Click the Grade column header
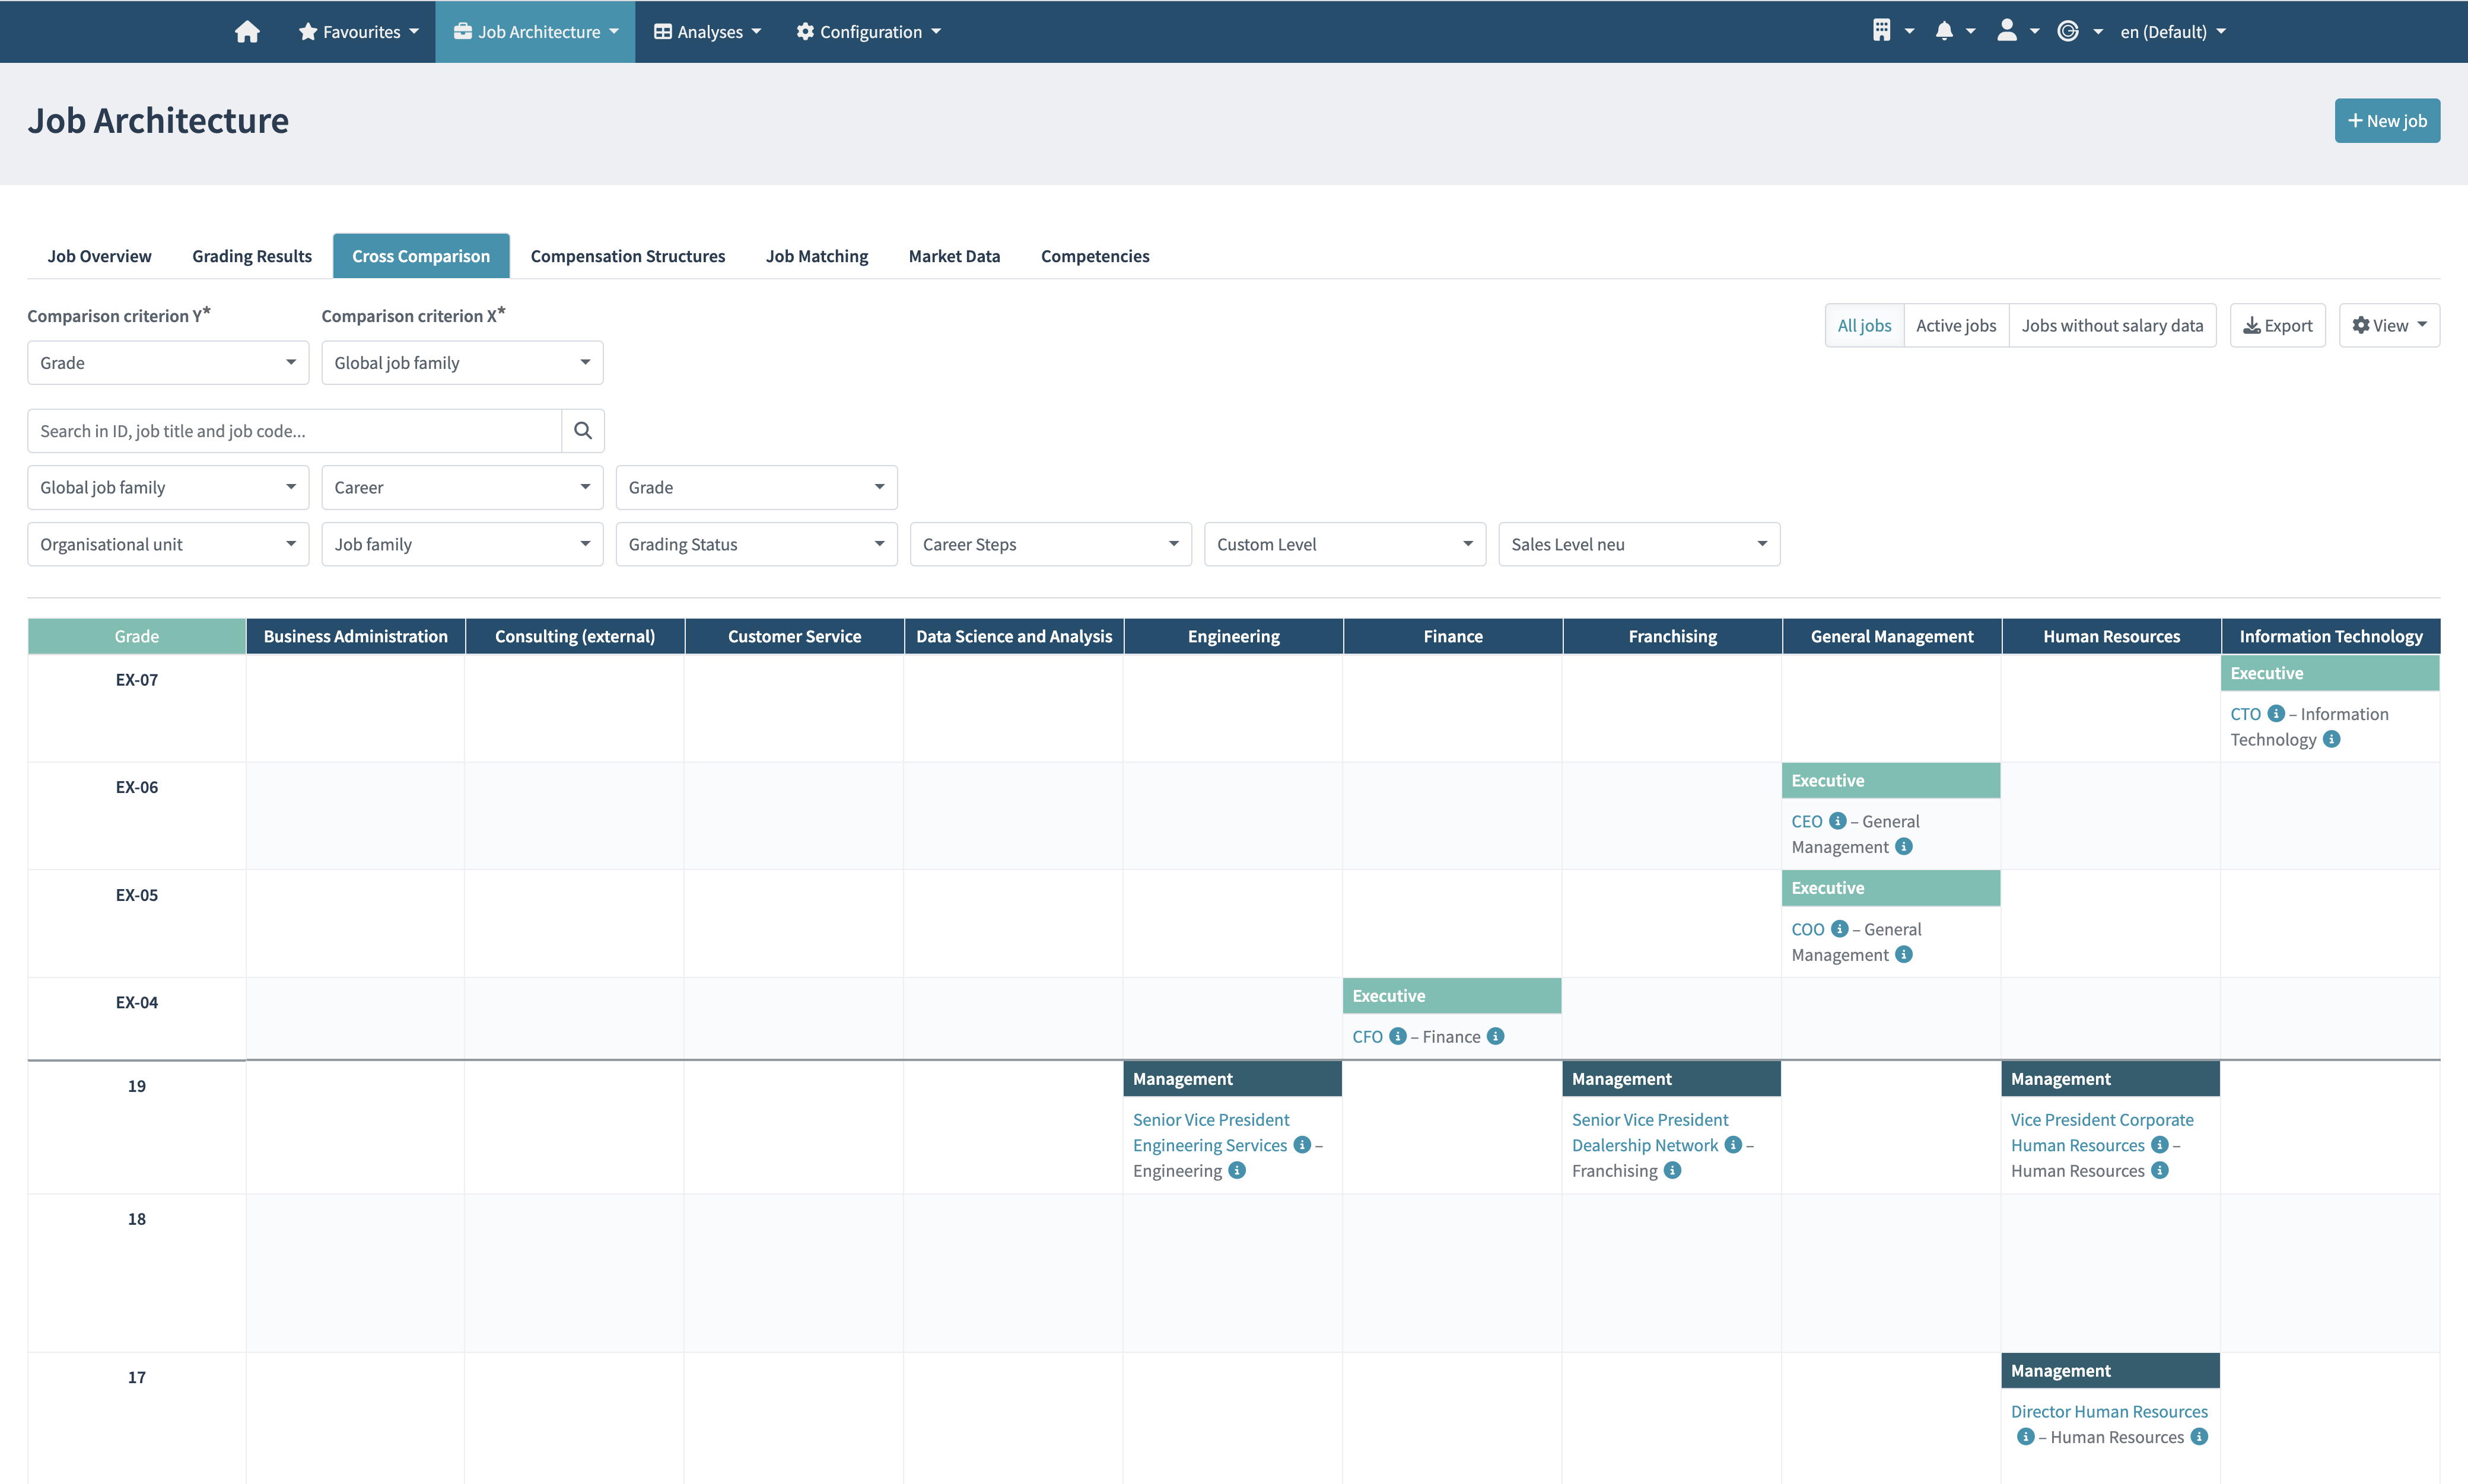 pyautogui.click(x=137, y=636)
